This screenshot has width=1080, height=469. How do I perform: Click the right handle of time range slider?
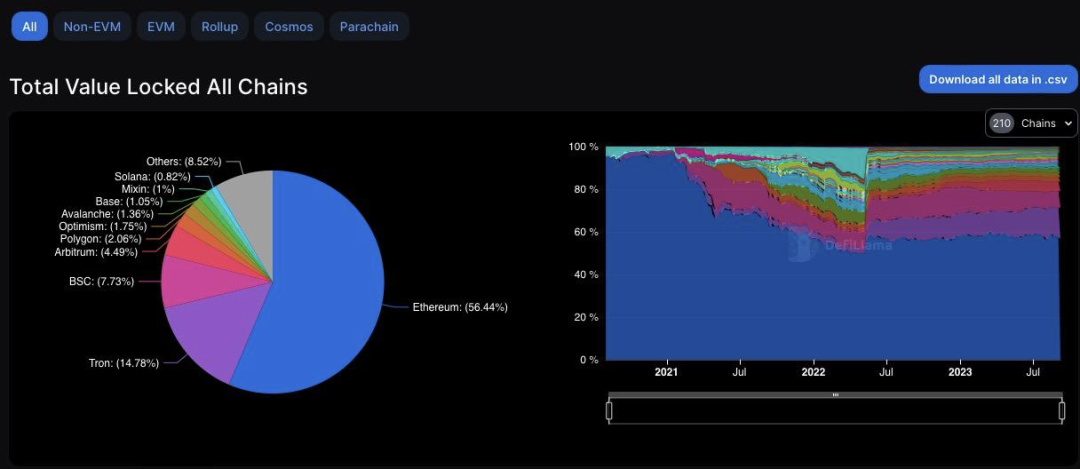pyautogui.click(x=1061, y=410)
